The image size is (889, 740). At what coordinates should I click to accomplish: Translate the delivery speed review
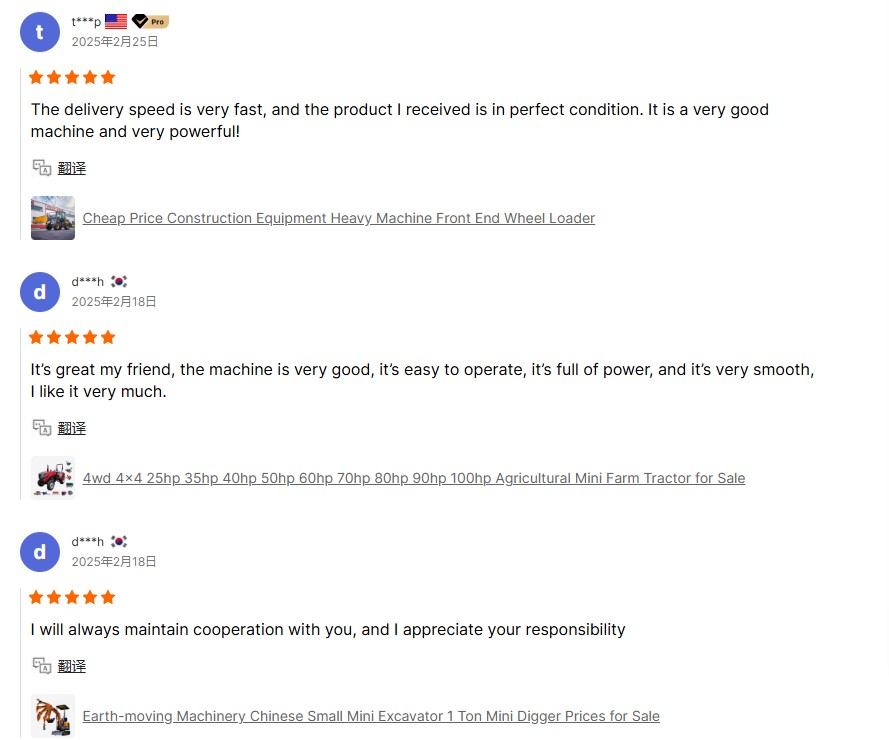point(72,168)
